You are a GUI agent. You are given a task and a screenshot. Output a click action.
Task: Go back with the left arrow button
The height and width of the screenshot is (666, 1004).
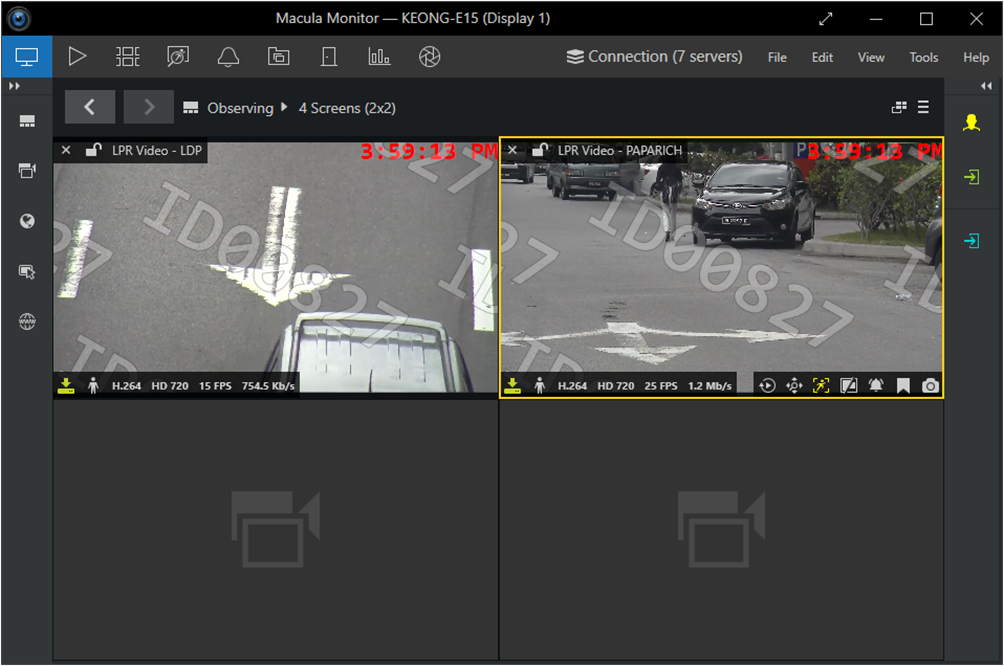(x=90, y=107)
